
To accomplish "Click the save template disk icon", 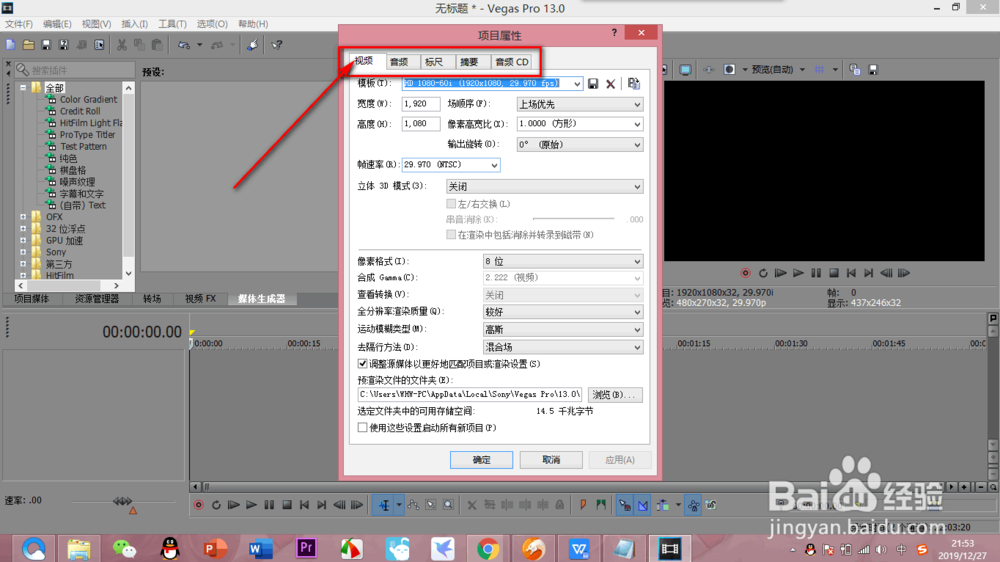I will tap(593, 84).
